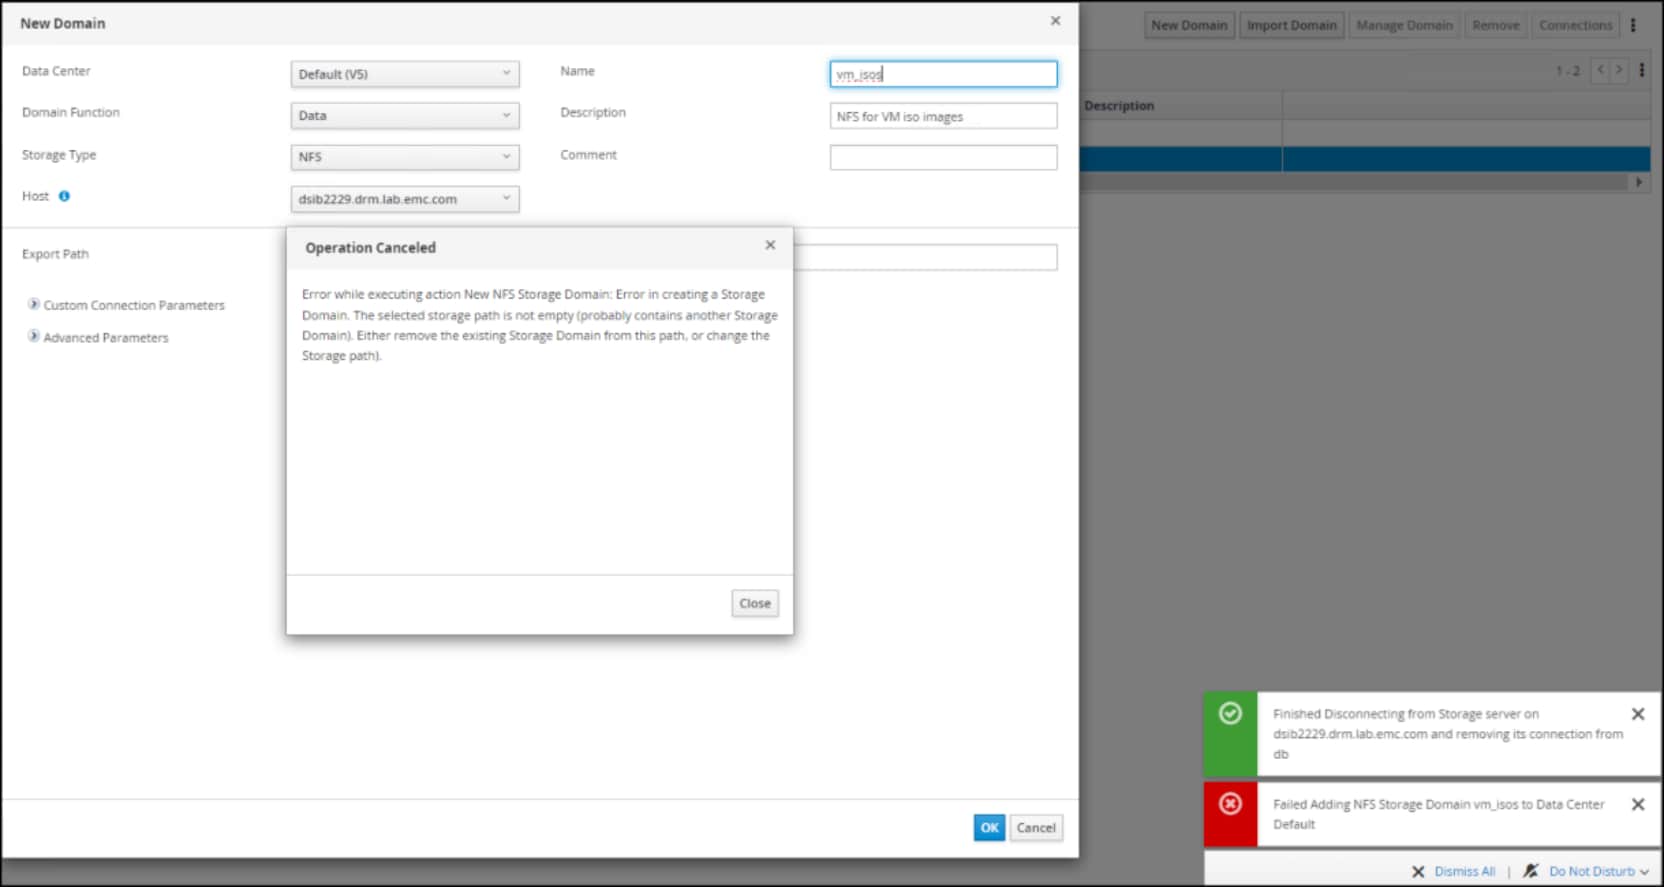Click the Export Path input field
This screenshot has width=1664, height=887.
(925, 257)
